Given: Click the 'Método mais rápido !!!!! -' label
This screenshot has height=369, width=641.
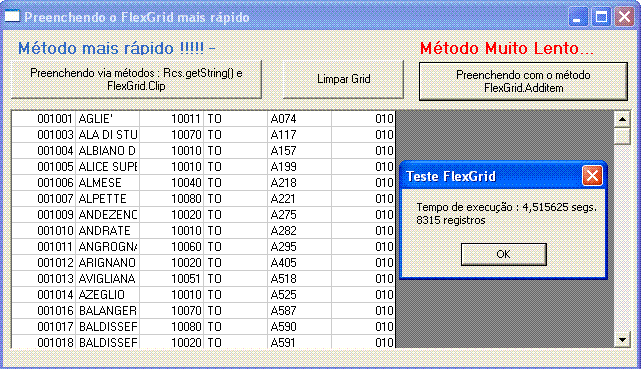Looking at the screenshot, I should point(117,48).
